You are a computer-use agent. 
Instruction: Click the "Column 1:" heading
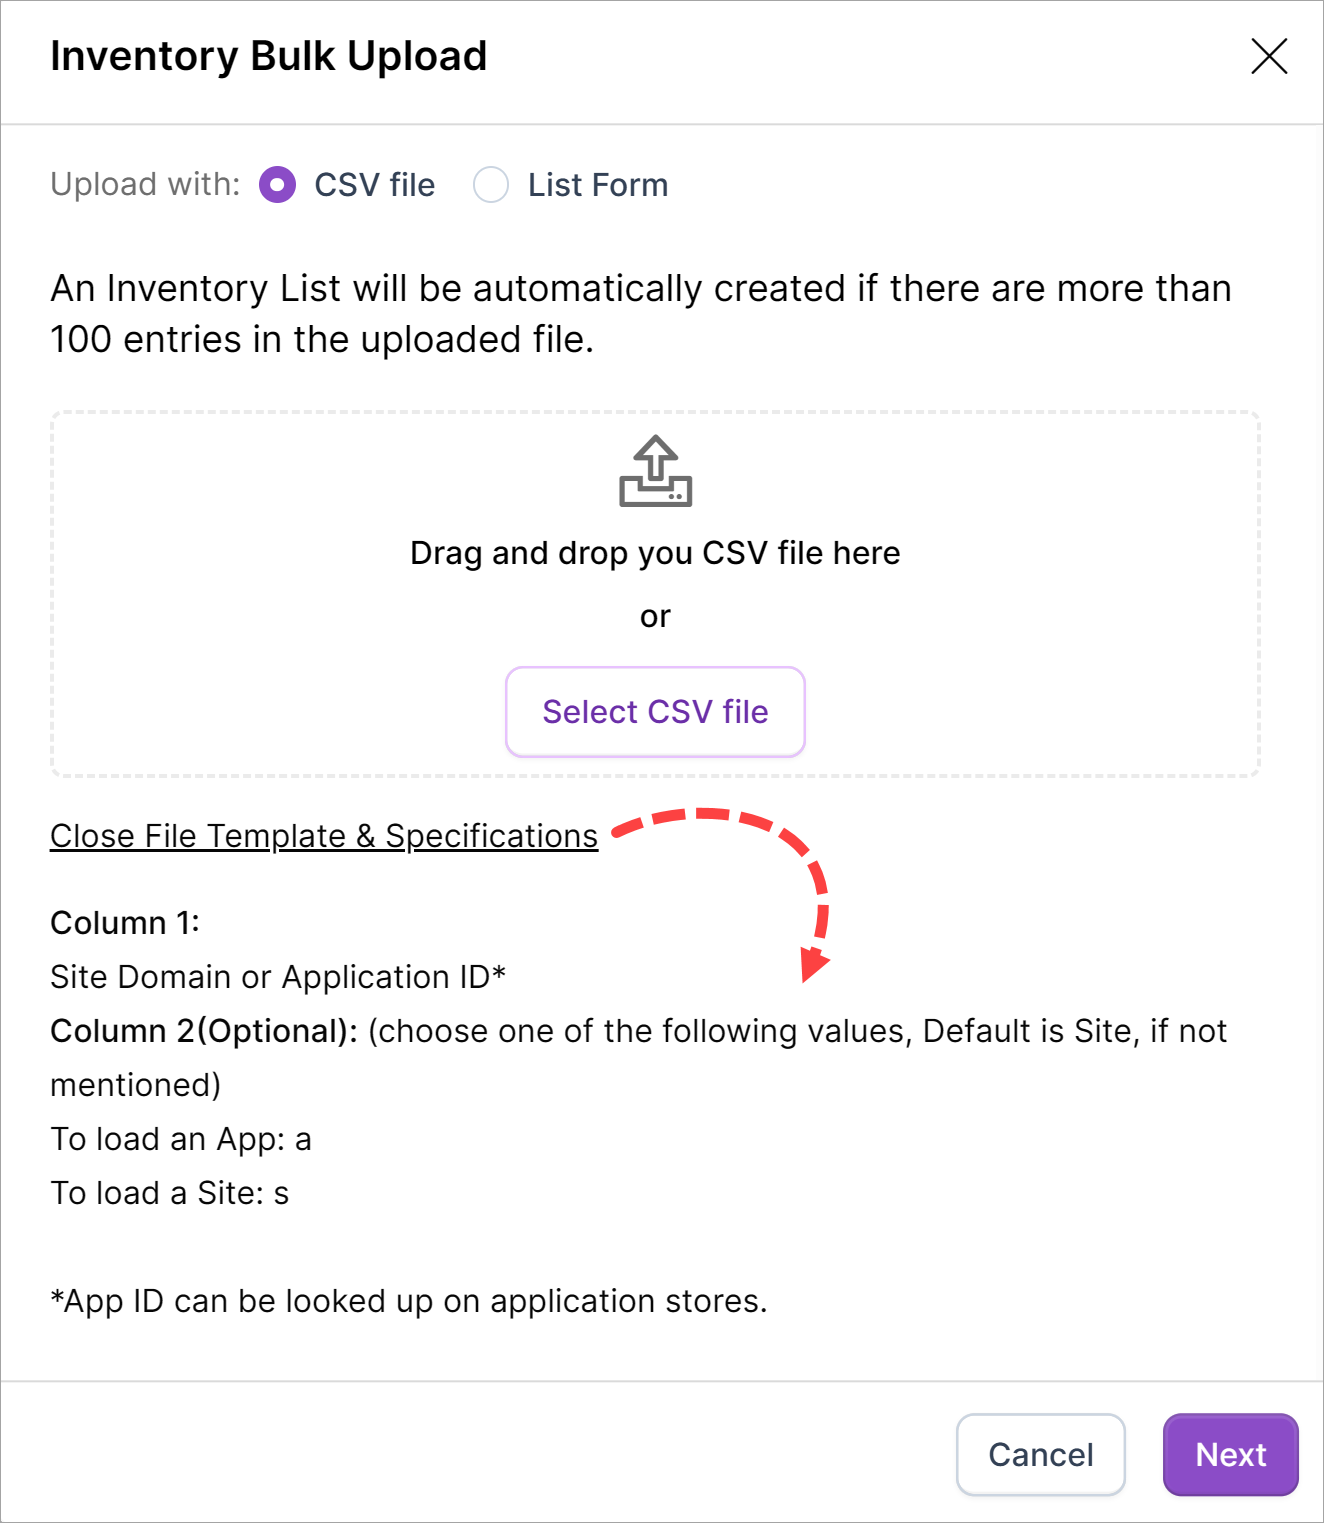(125, 922)
